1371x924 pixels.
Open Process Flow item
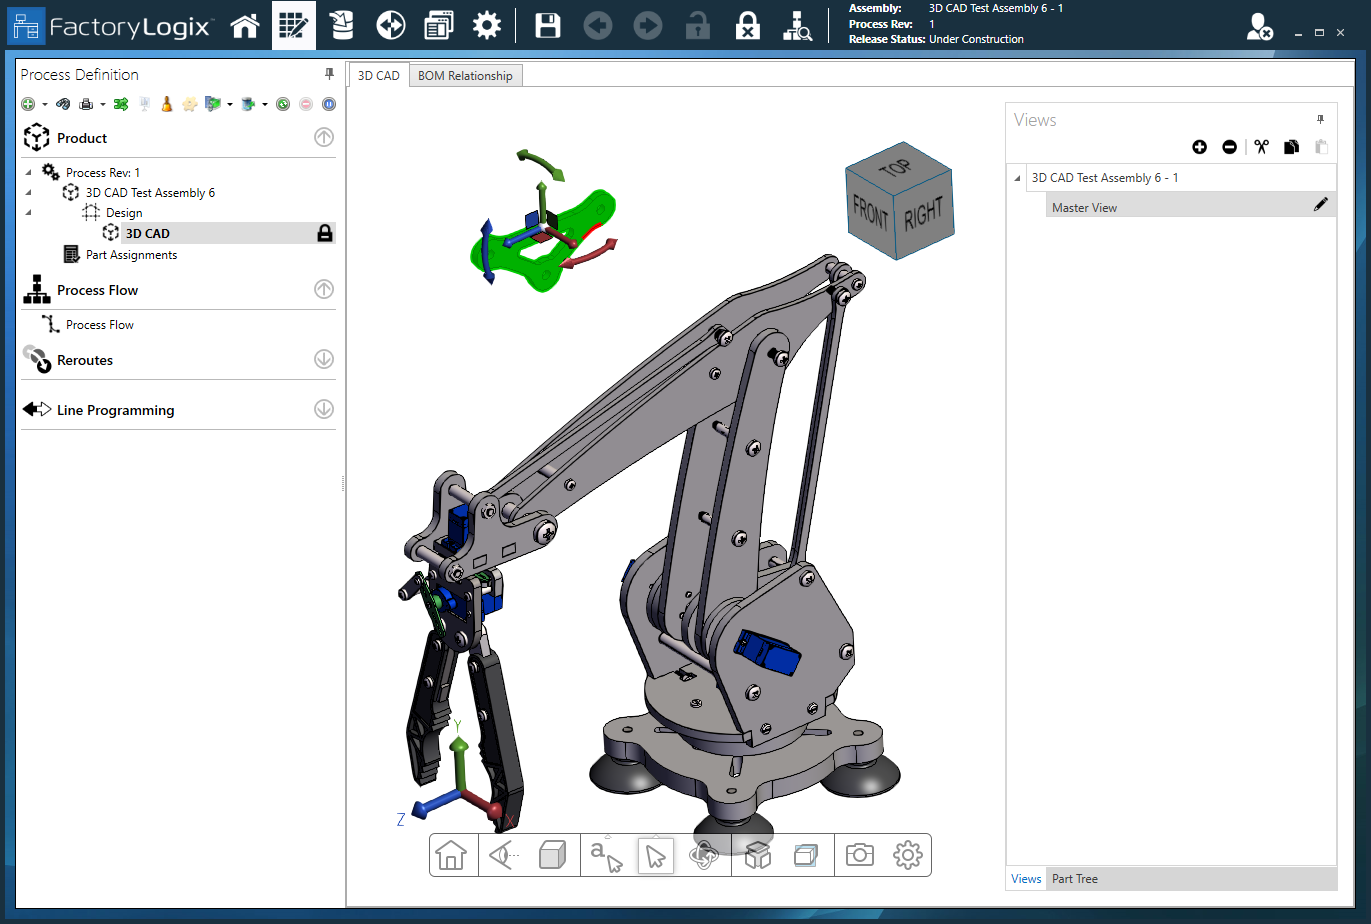click(99, 325)
